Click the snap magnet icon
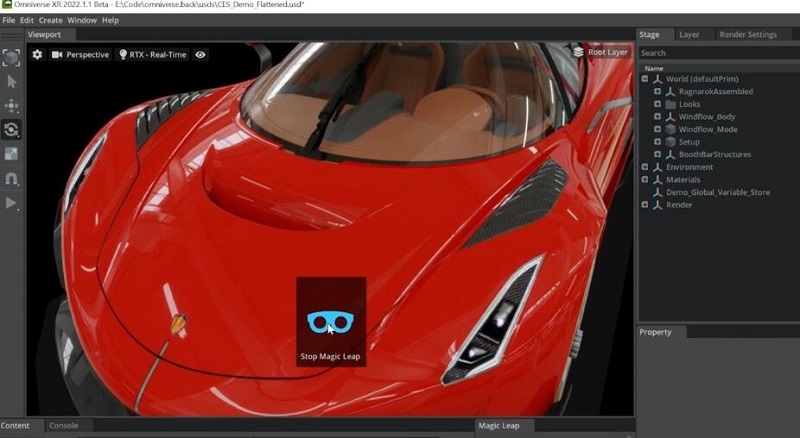This screenshot has height=438, width=800. (x=12, y=179)
